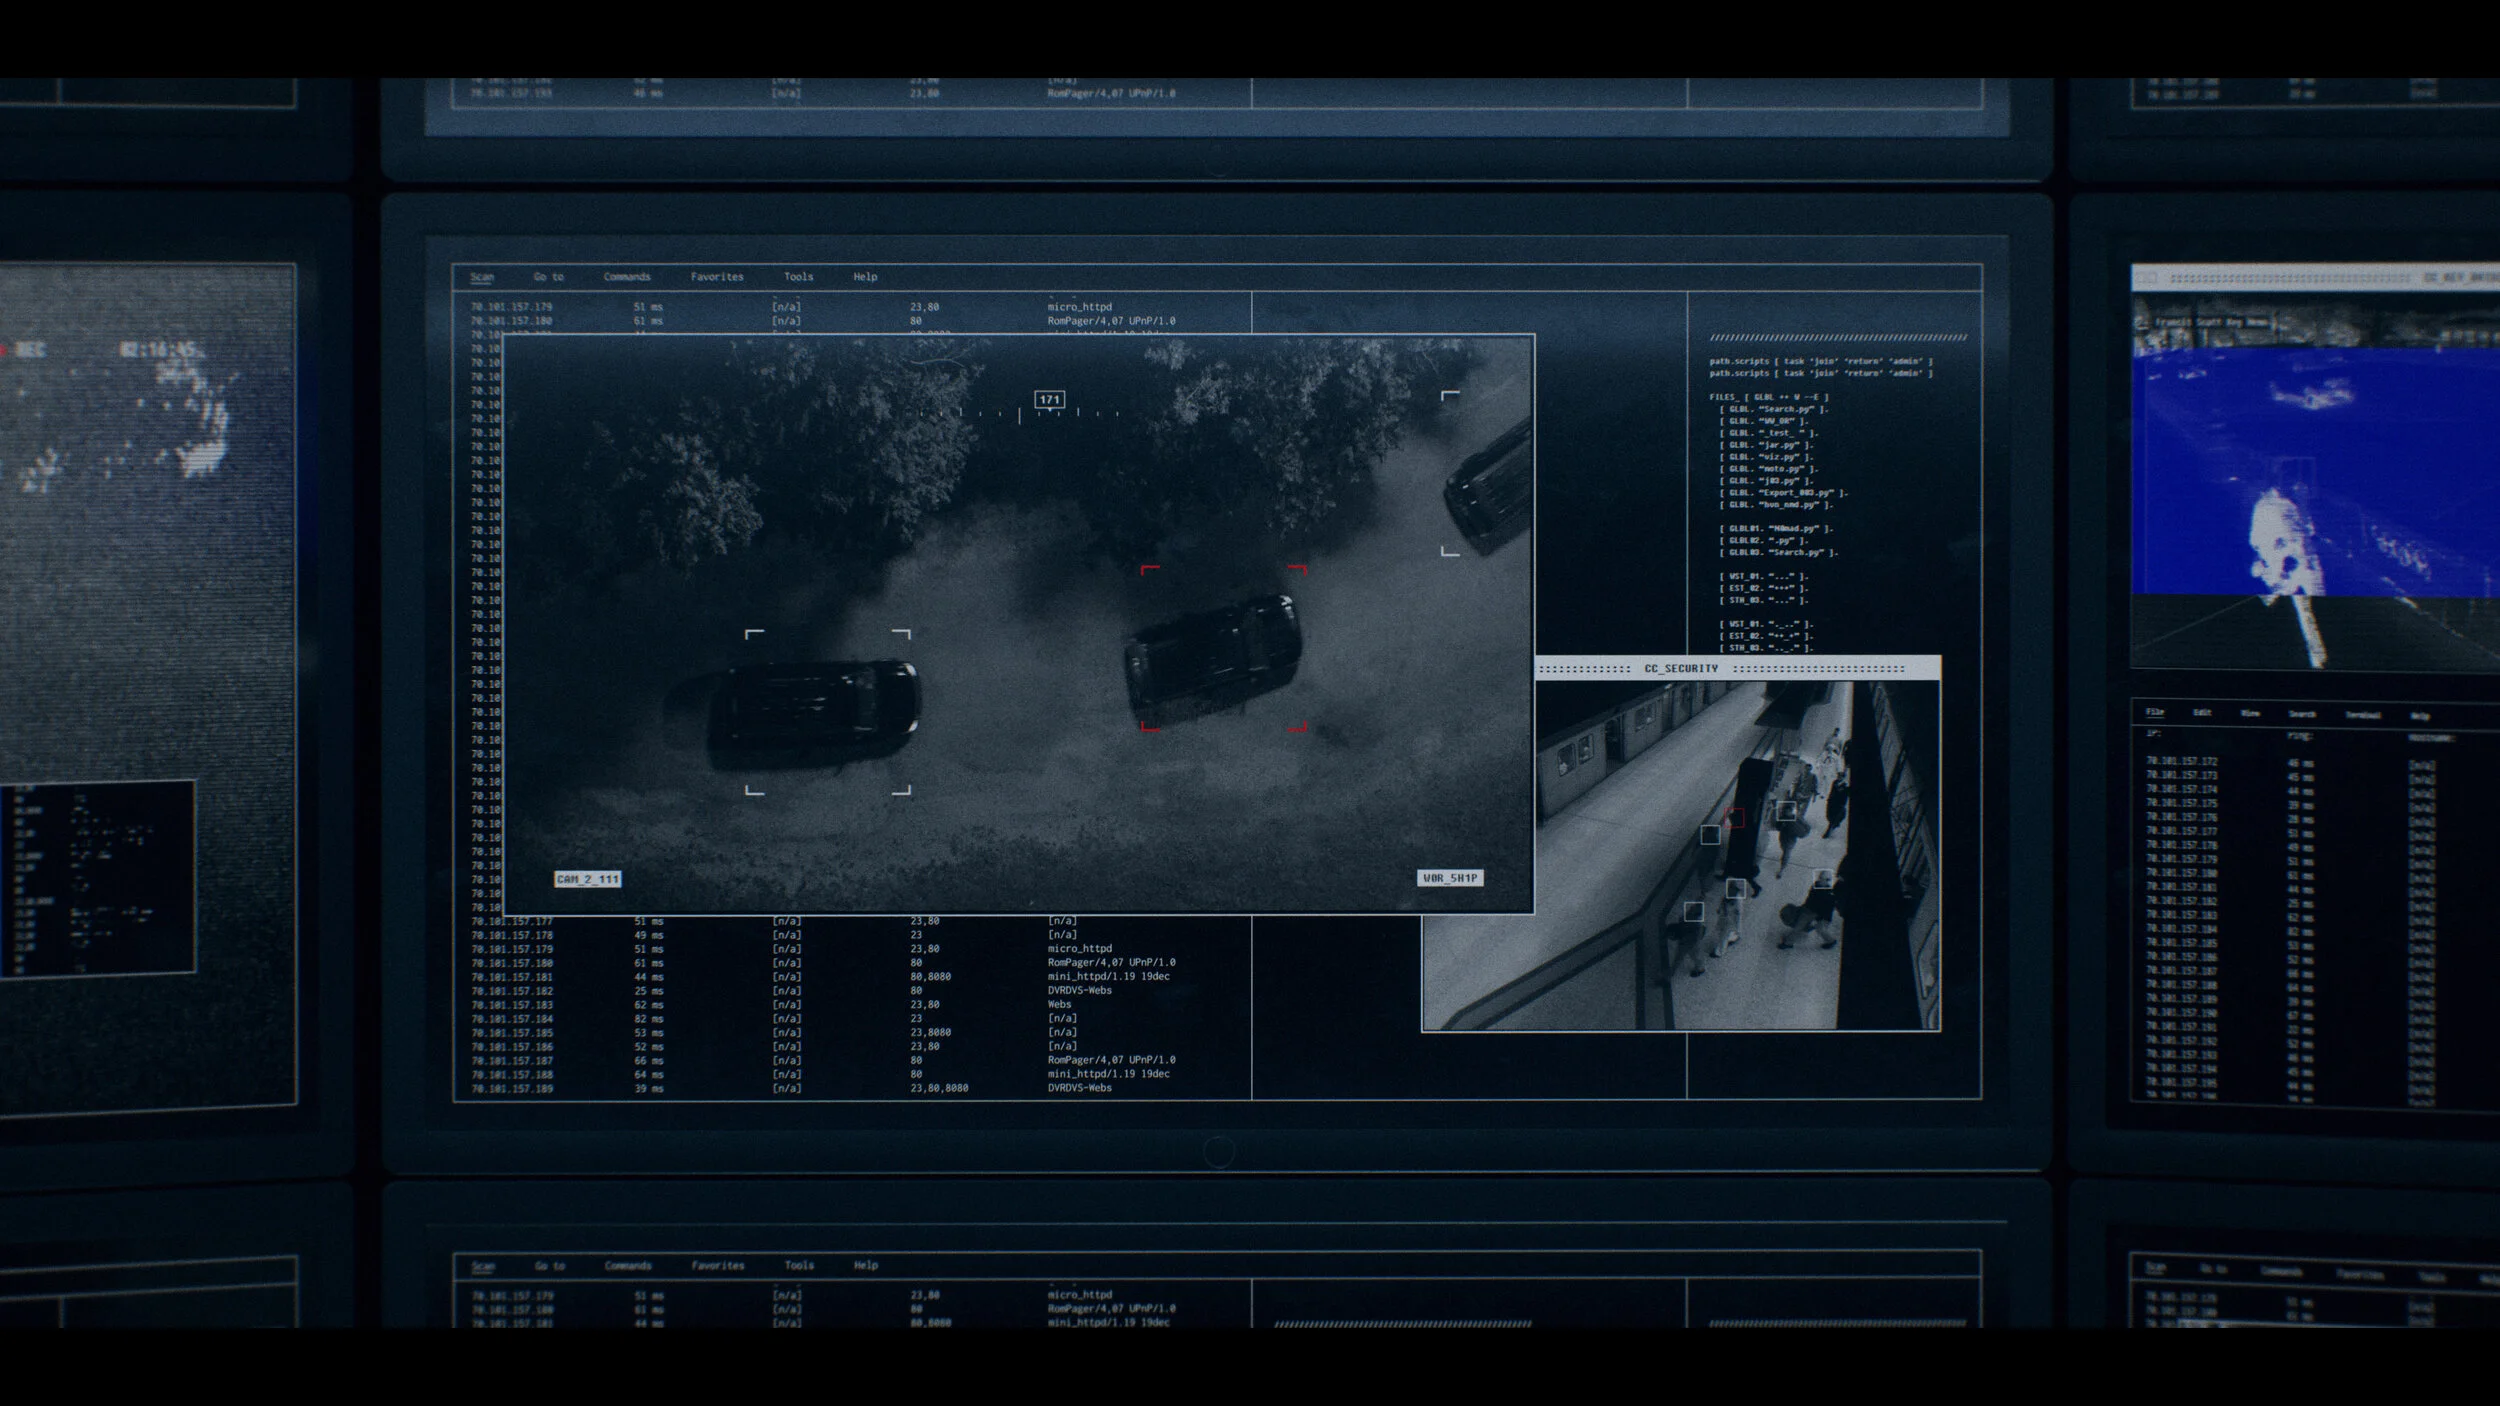Click the CAM_2_111 camera label
The width and height of the screenshot is (2500, 1406).
[587, 879]
